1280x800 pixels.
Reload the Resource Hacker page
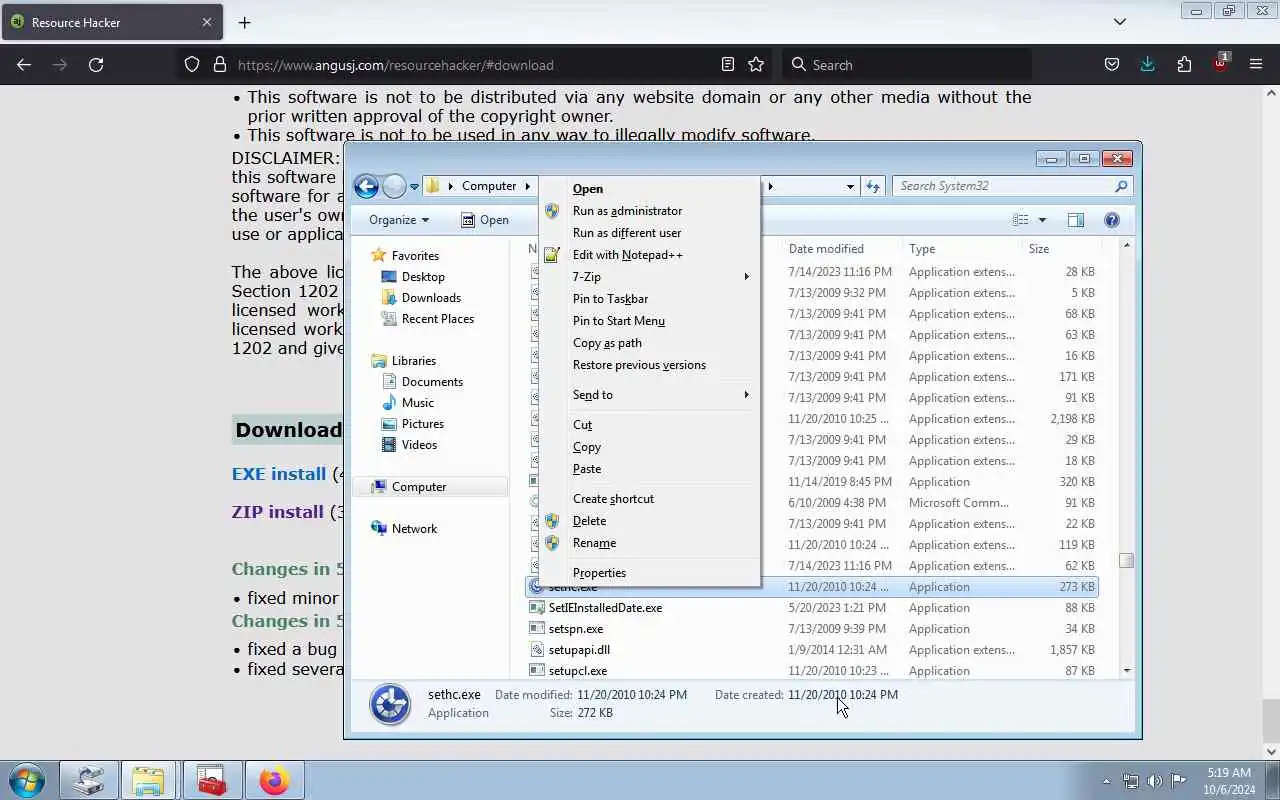[x=96, y=64]
